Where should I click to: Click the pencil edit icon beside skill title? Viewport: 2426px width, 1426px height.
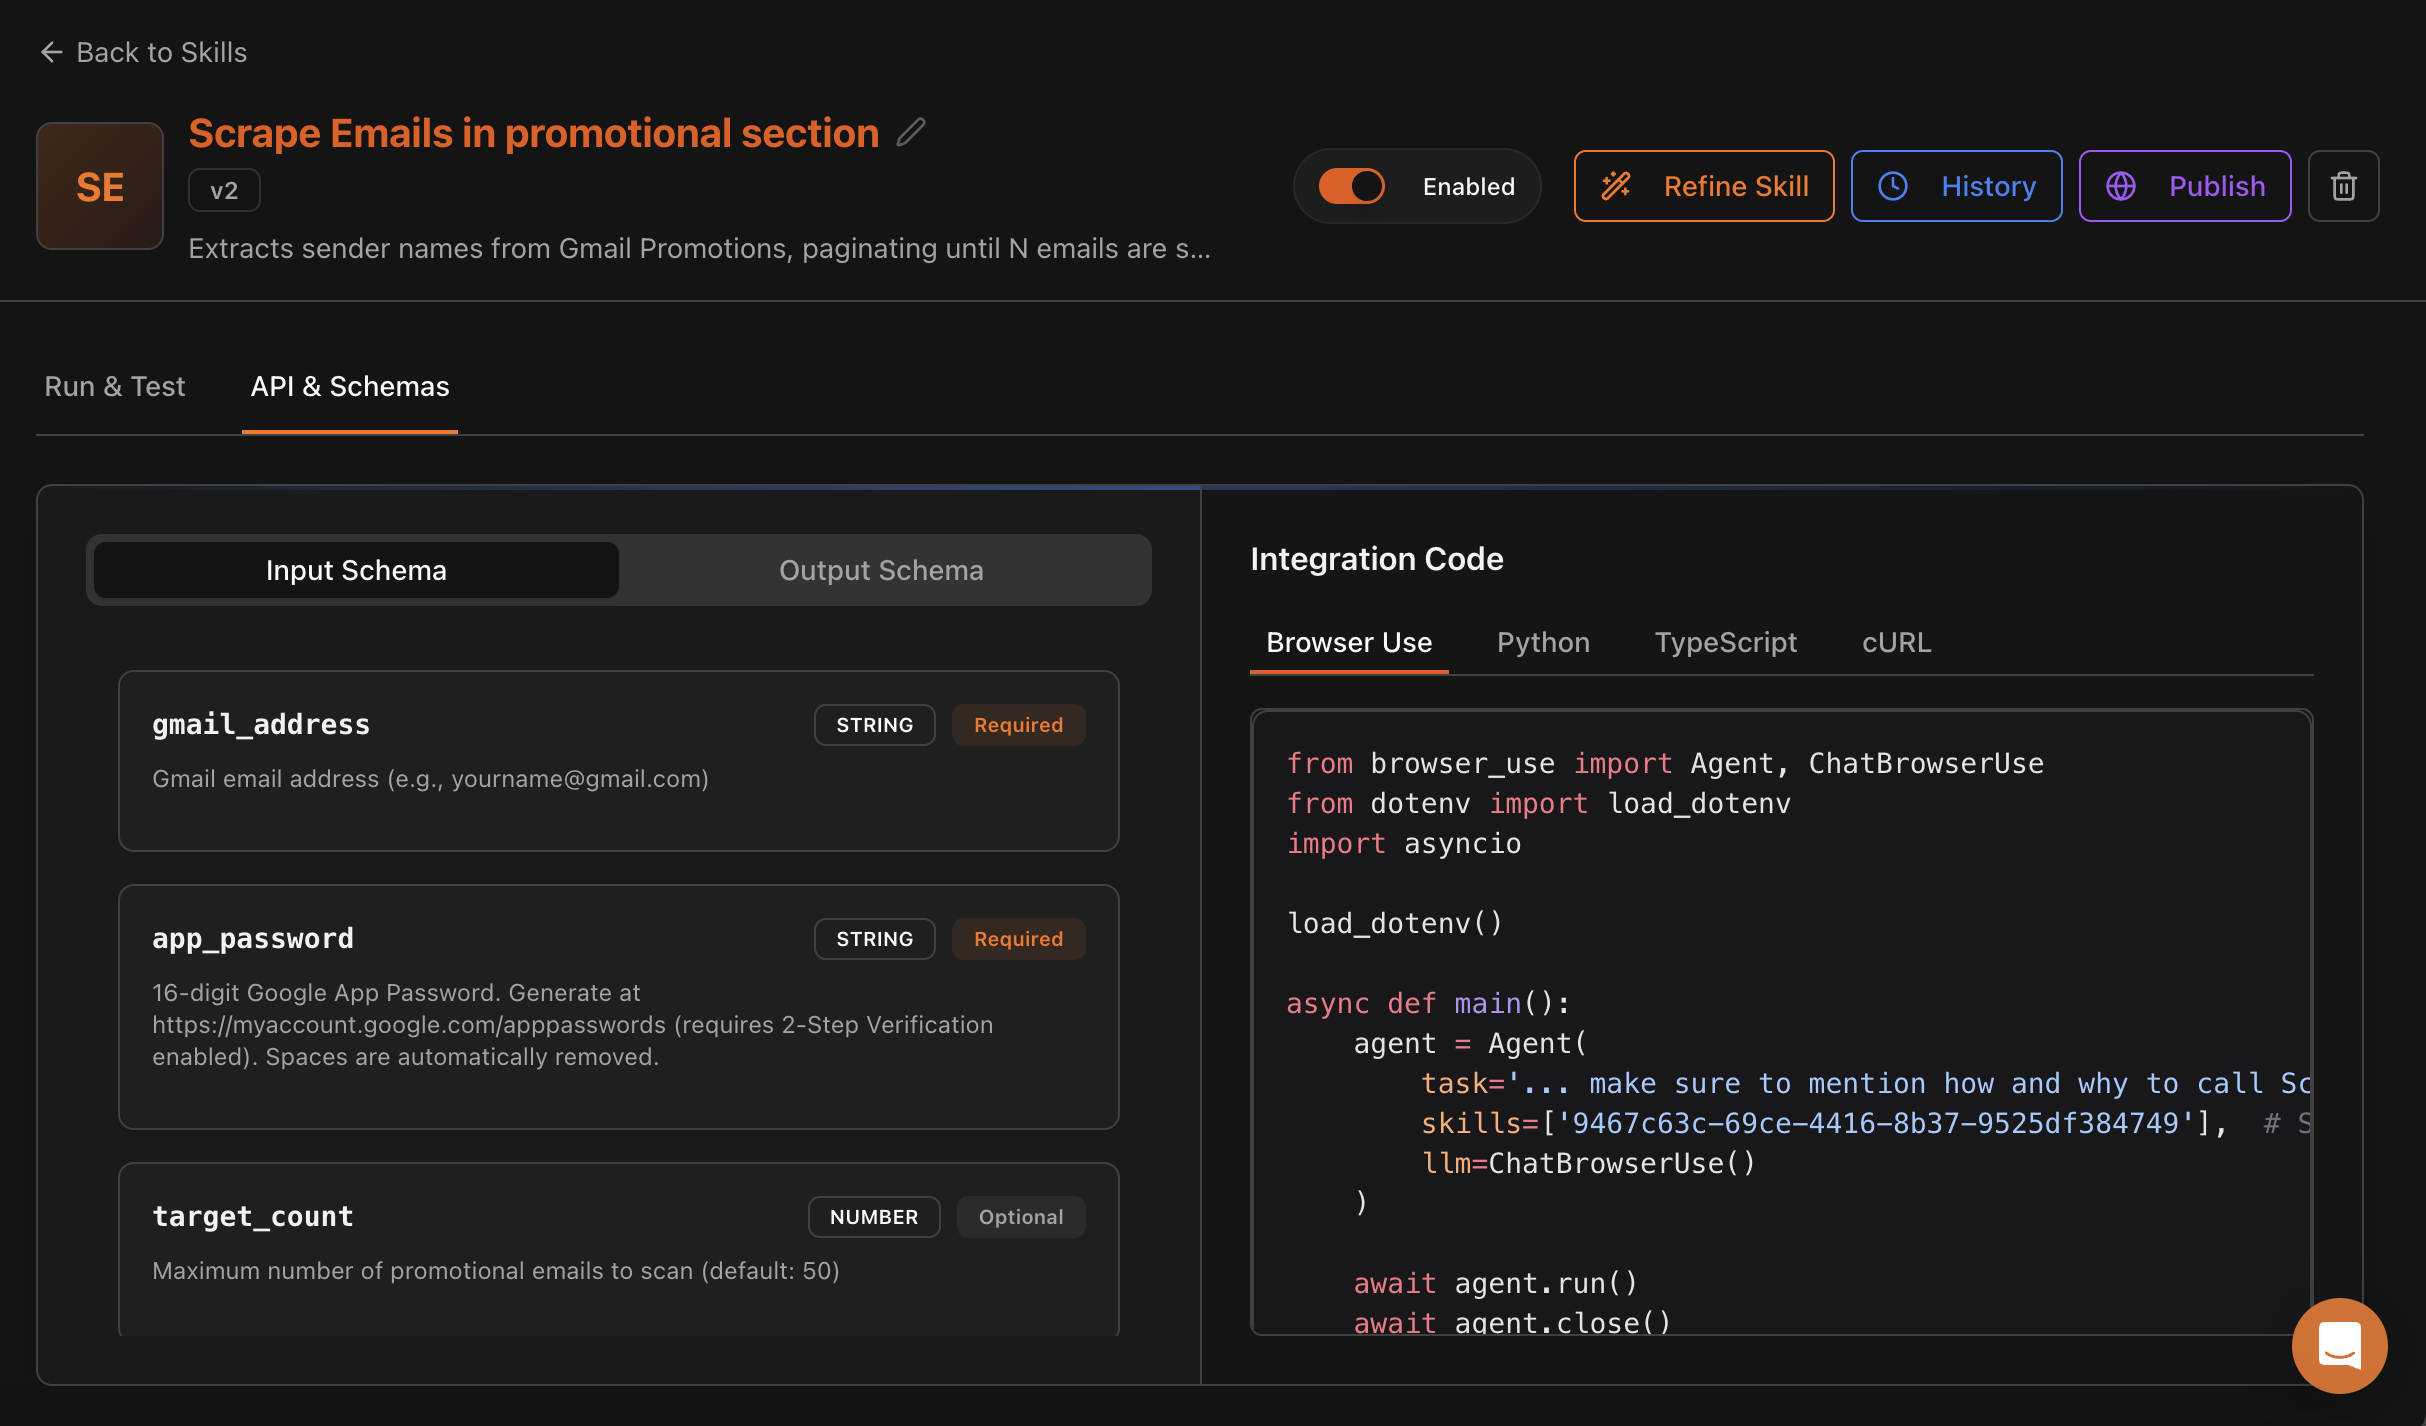pos(910,132)
